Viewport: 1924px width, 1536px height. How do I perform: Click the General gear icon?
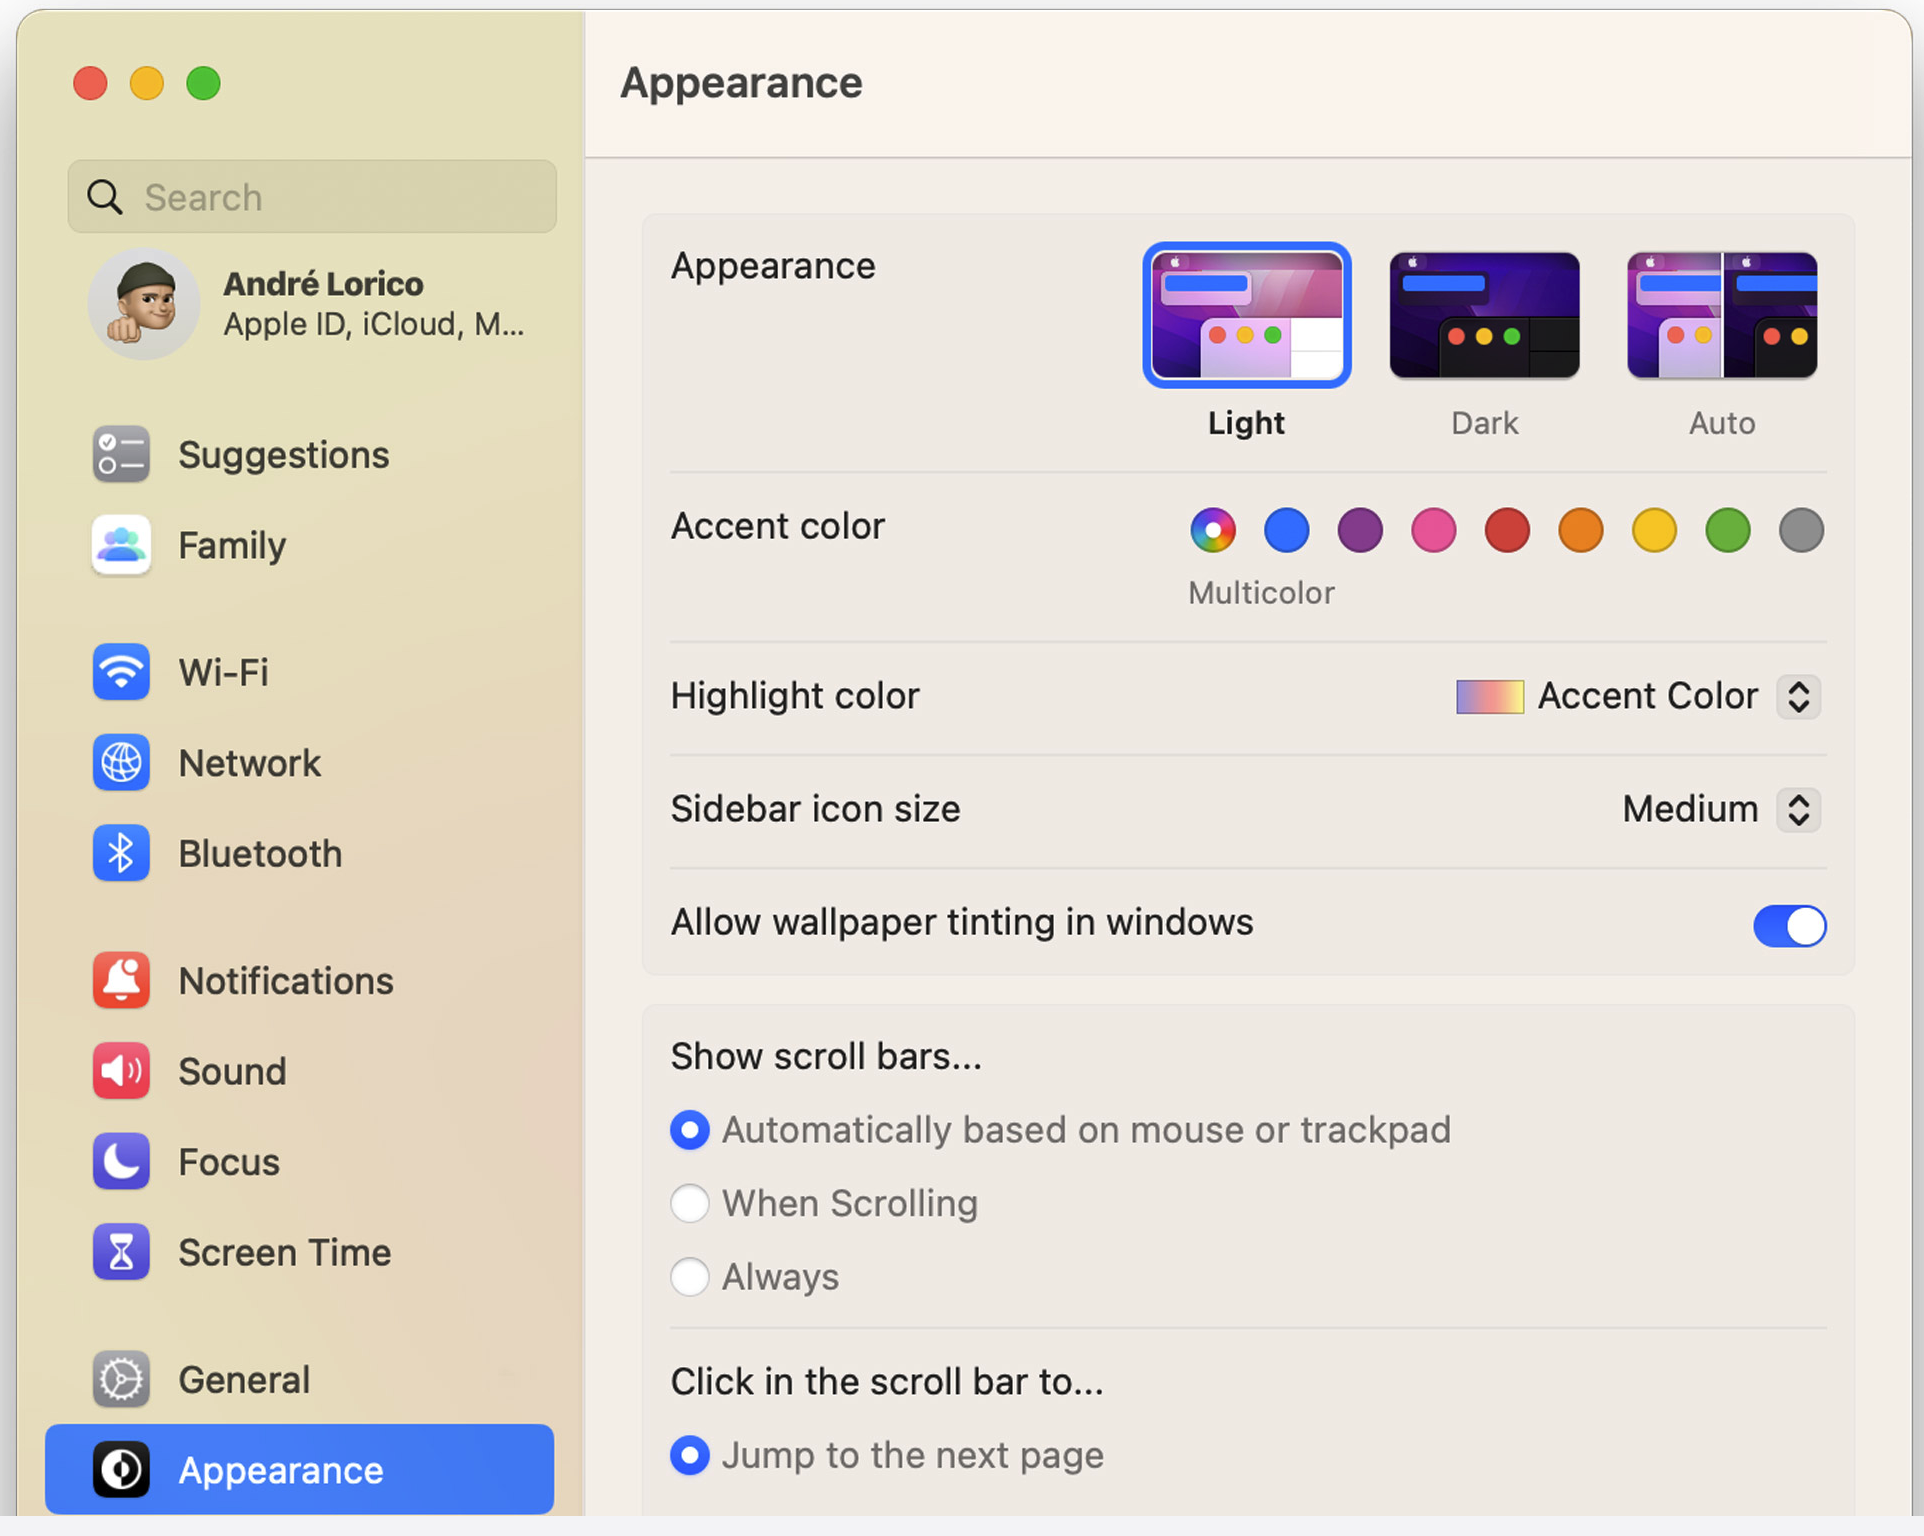pyautogui.click(x=121, y=1379)
